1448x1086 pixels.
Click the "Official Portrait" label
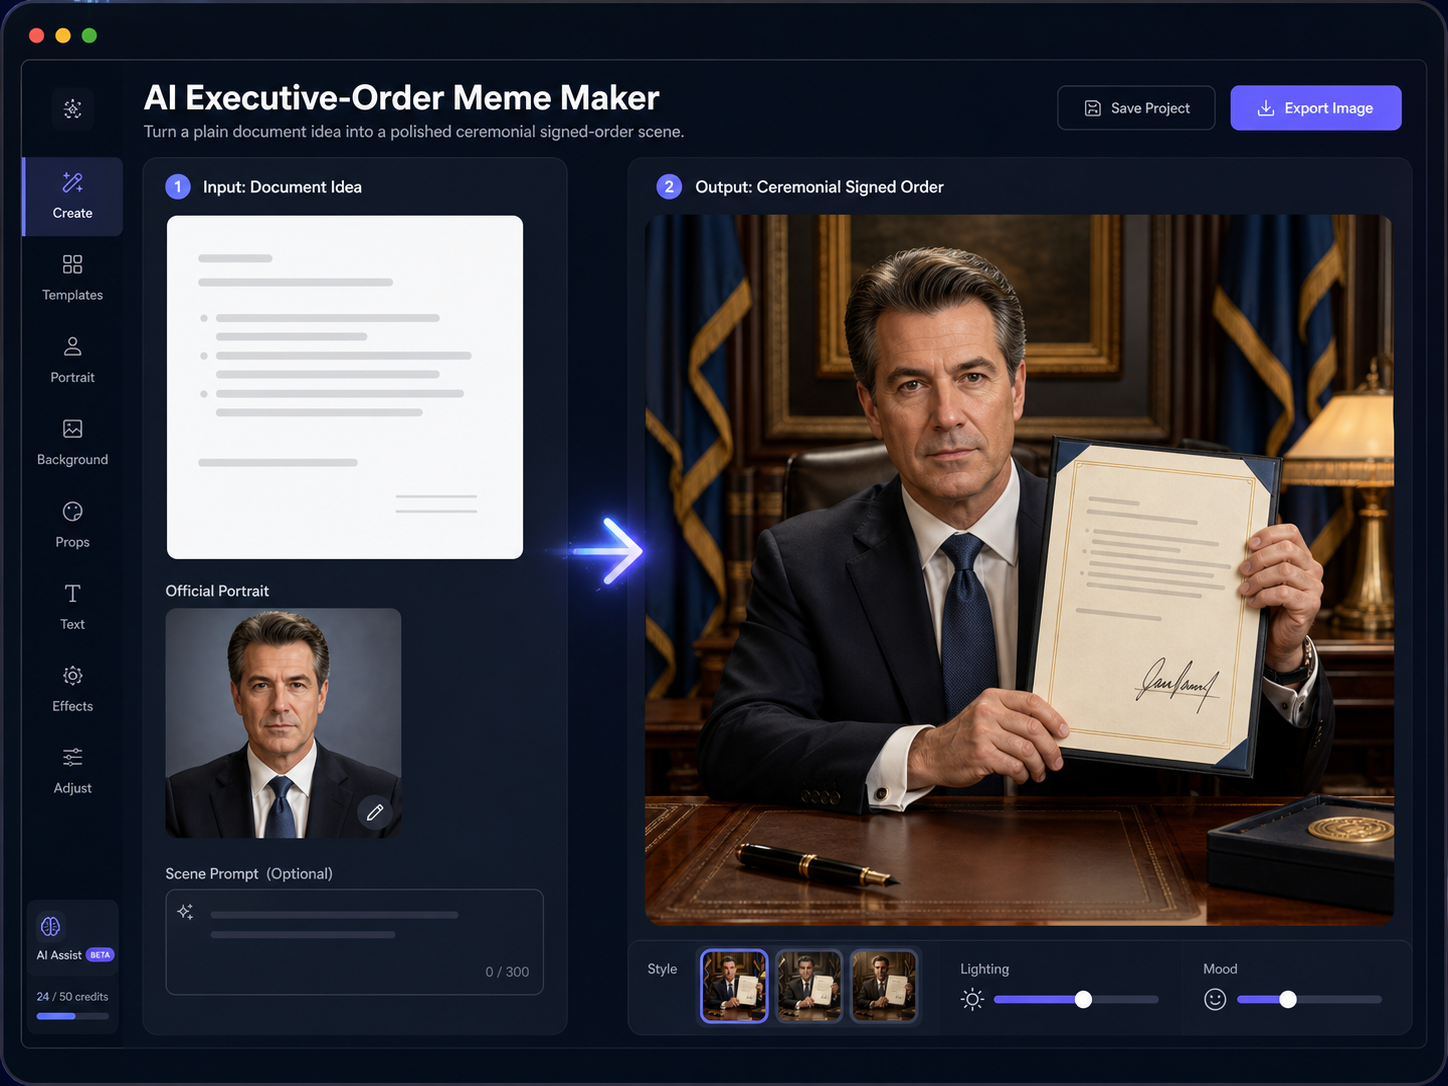point(217,591)
